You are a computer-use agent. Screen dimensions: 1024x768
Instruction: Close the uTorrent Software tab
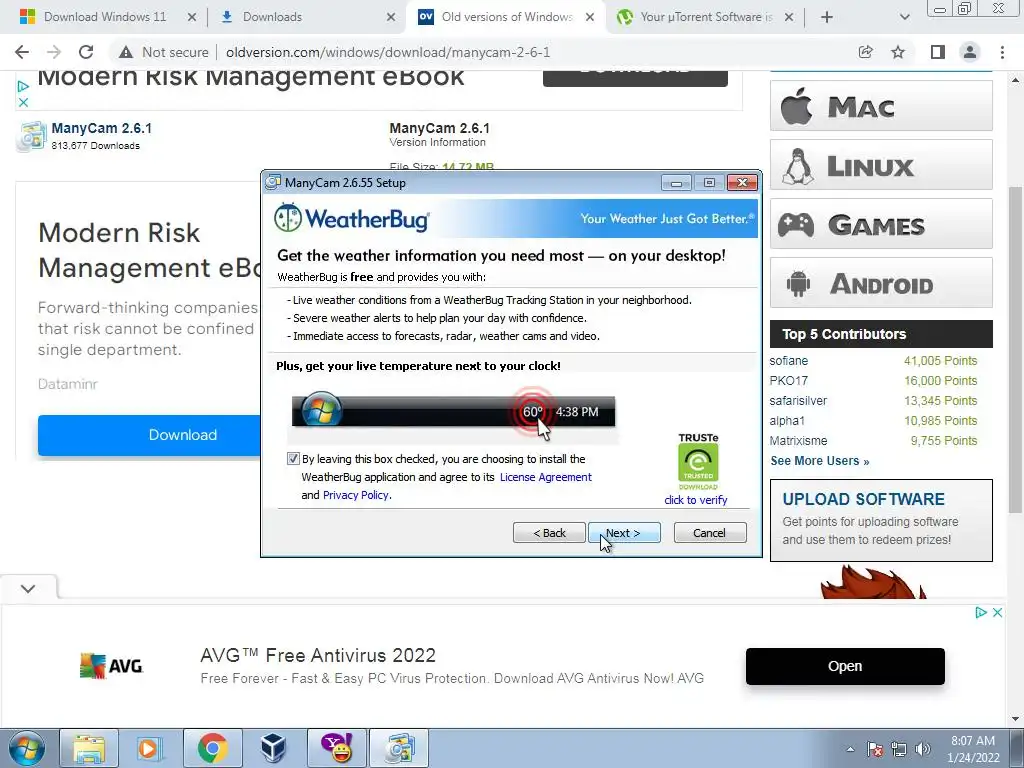pyautogui.click(x=789, y=17)
